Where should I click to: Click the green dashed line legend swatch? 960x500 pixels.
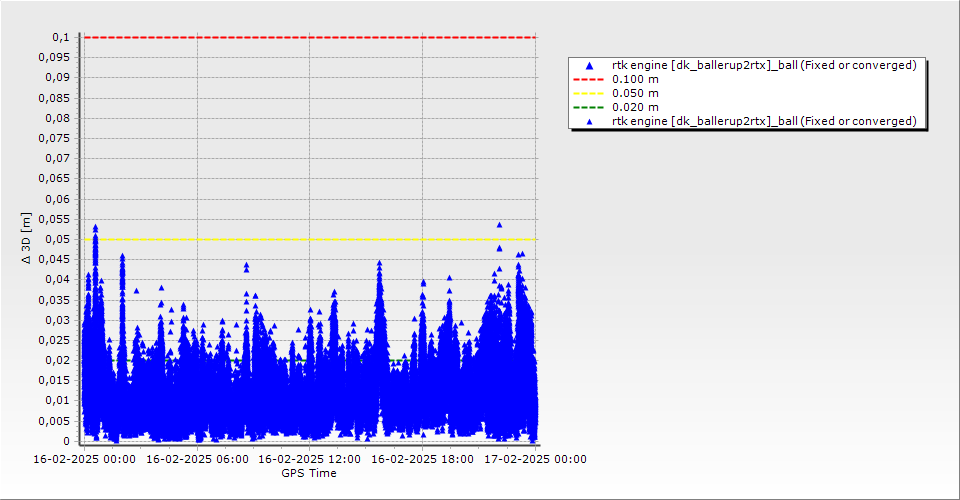[x=588, y=108]
